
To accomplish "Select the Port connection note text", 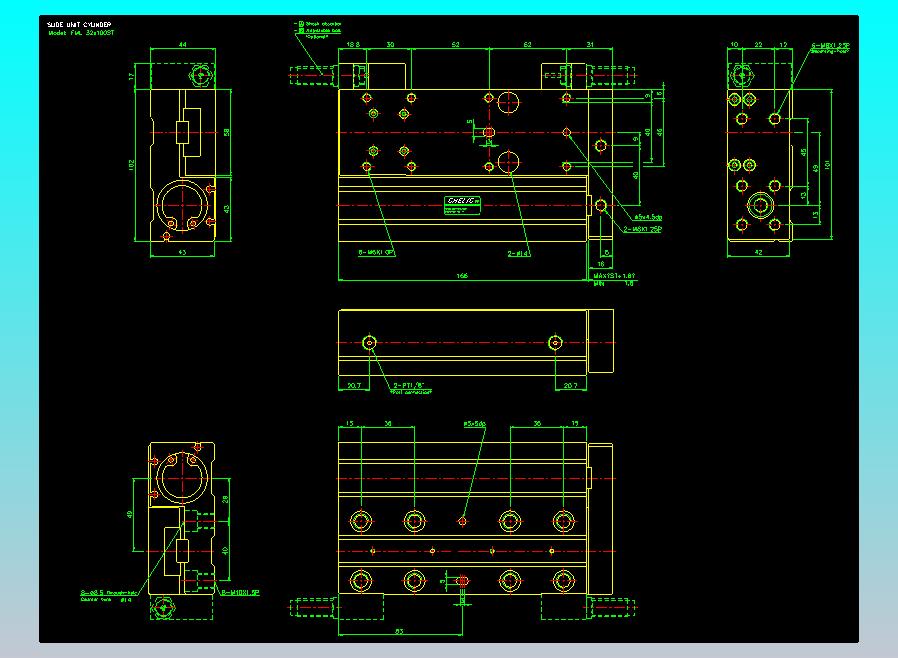I will (411, 392).
